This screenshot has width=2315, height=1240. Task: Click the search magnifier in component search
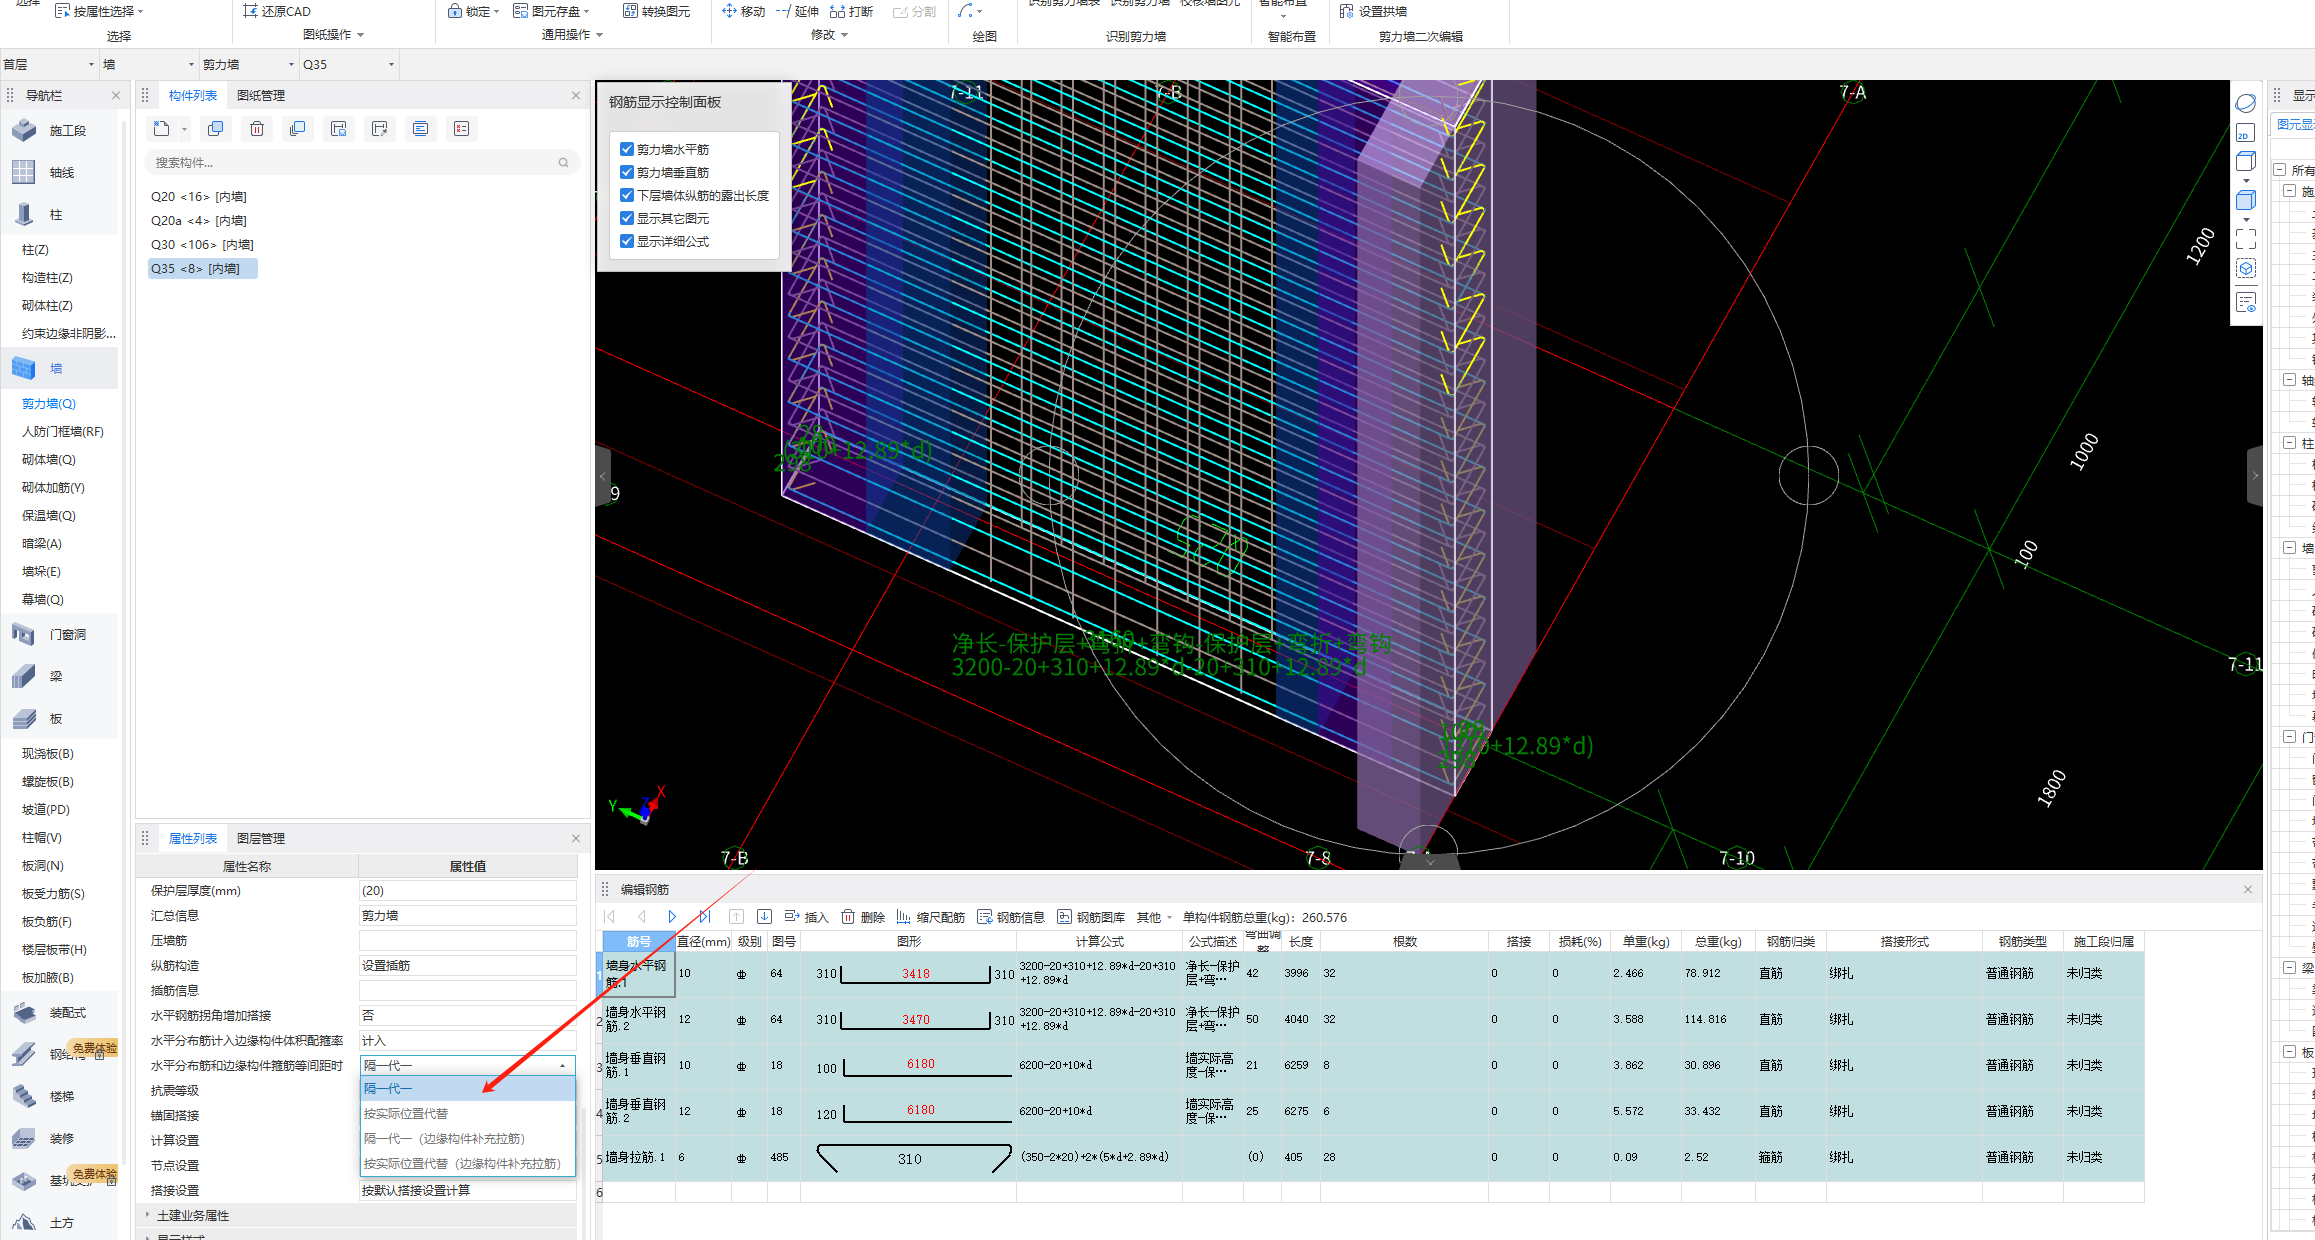(564, 162)
